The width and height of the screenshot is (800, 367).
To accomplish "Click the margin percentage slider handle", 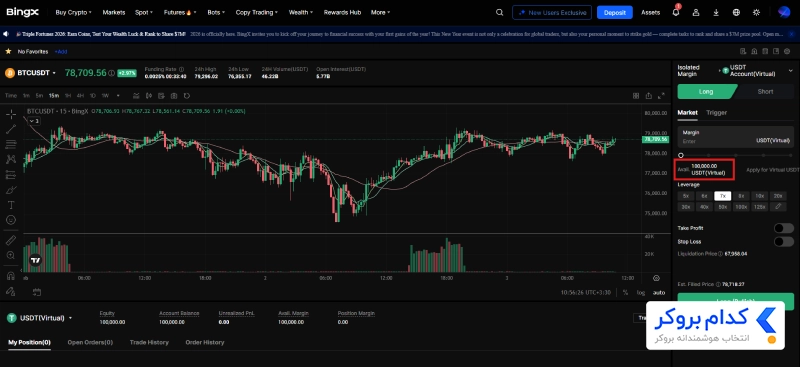I will (681, 155).
